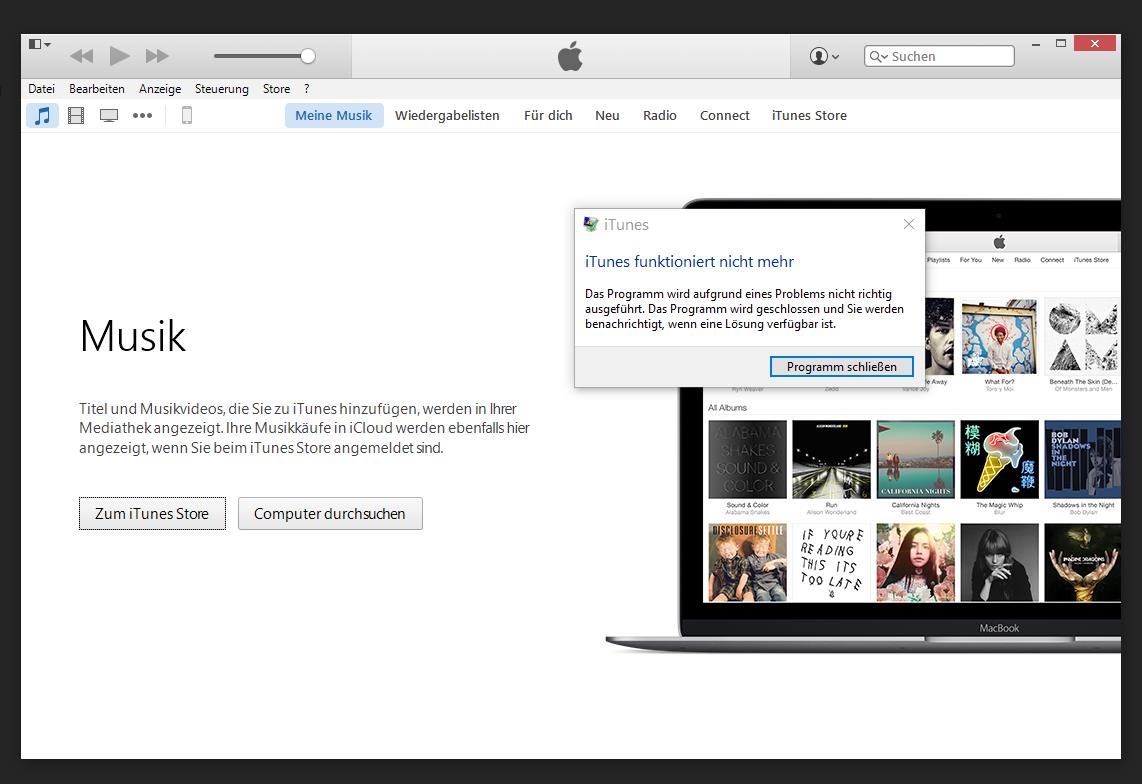This screenshot has width=1142, height=784.
Task: Click the The Magic Whip album cover
Action: point(999,459)
